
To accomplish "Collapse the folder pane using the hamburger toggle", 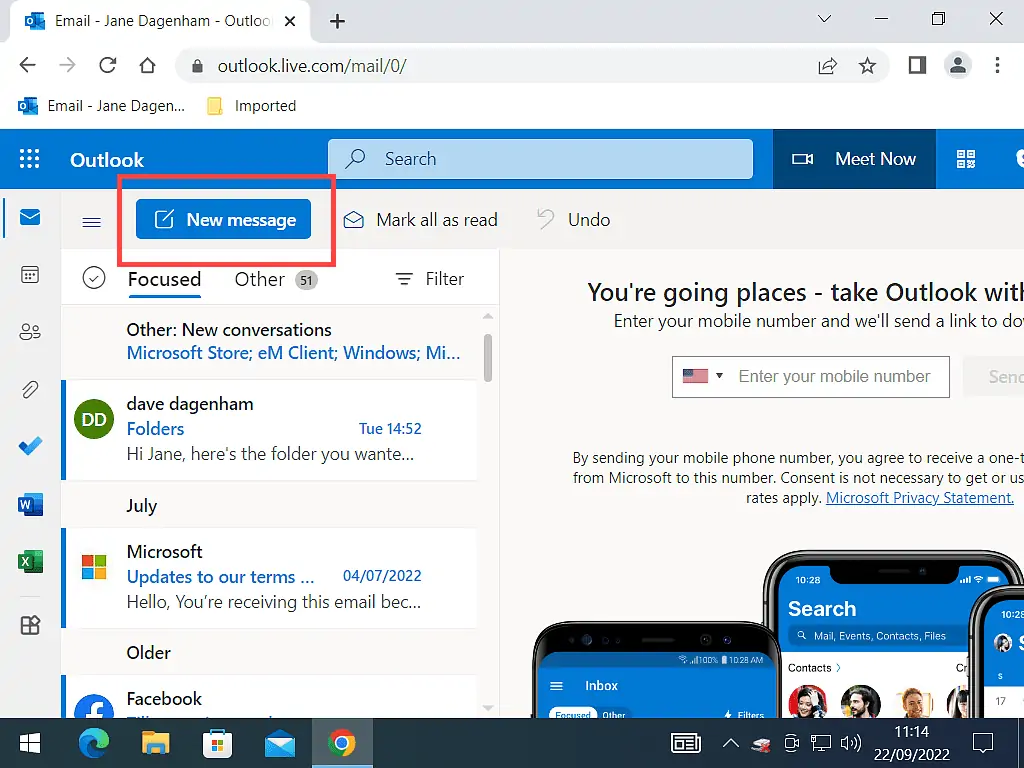I will click(x=90, y=221).
